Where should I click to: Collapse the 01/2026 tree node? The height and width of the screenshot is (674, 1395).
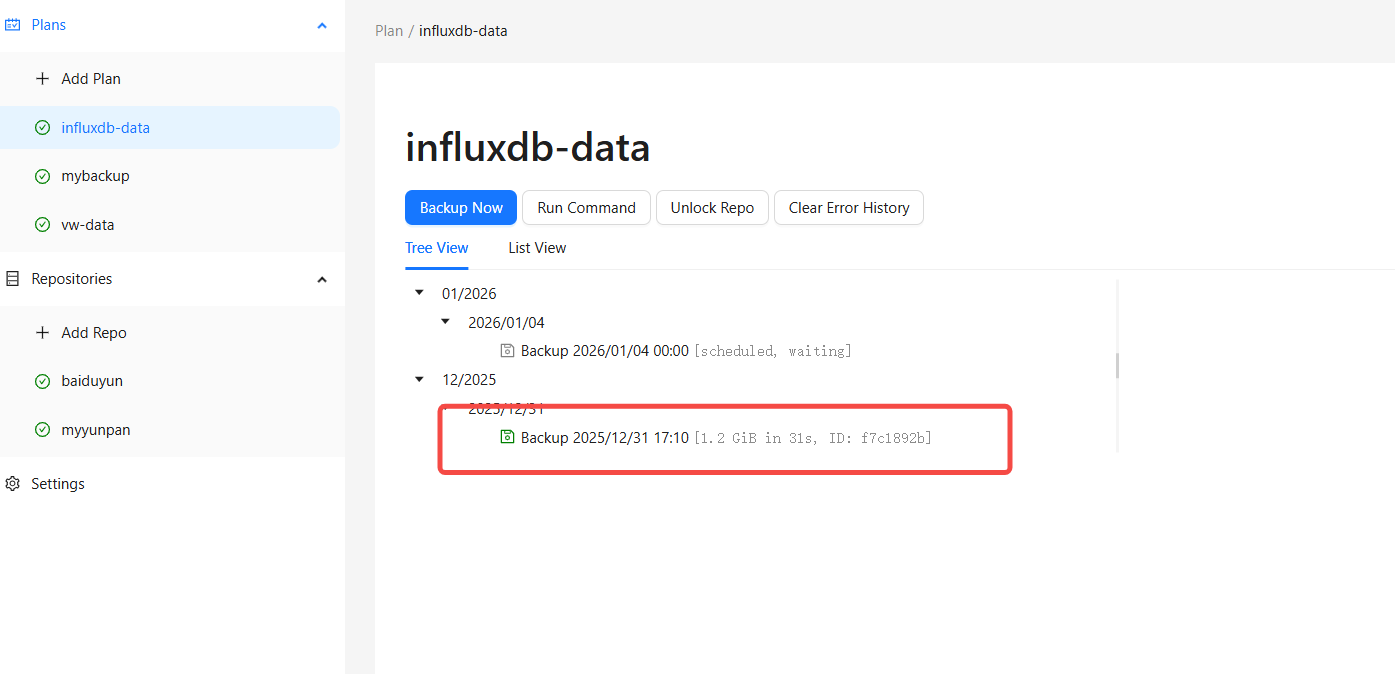click(x=419, y=293)
